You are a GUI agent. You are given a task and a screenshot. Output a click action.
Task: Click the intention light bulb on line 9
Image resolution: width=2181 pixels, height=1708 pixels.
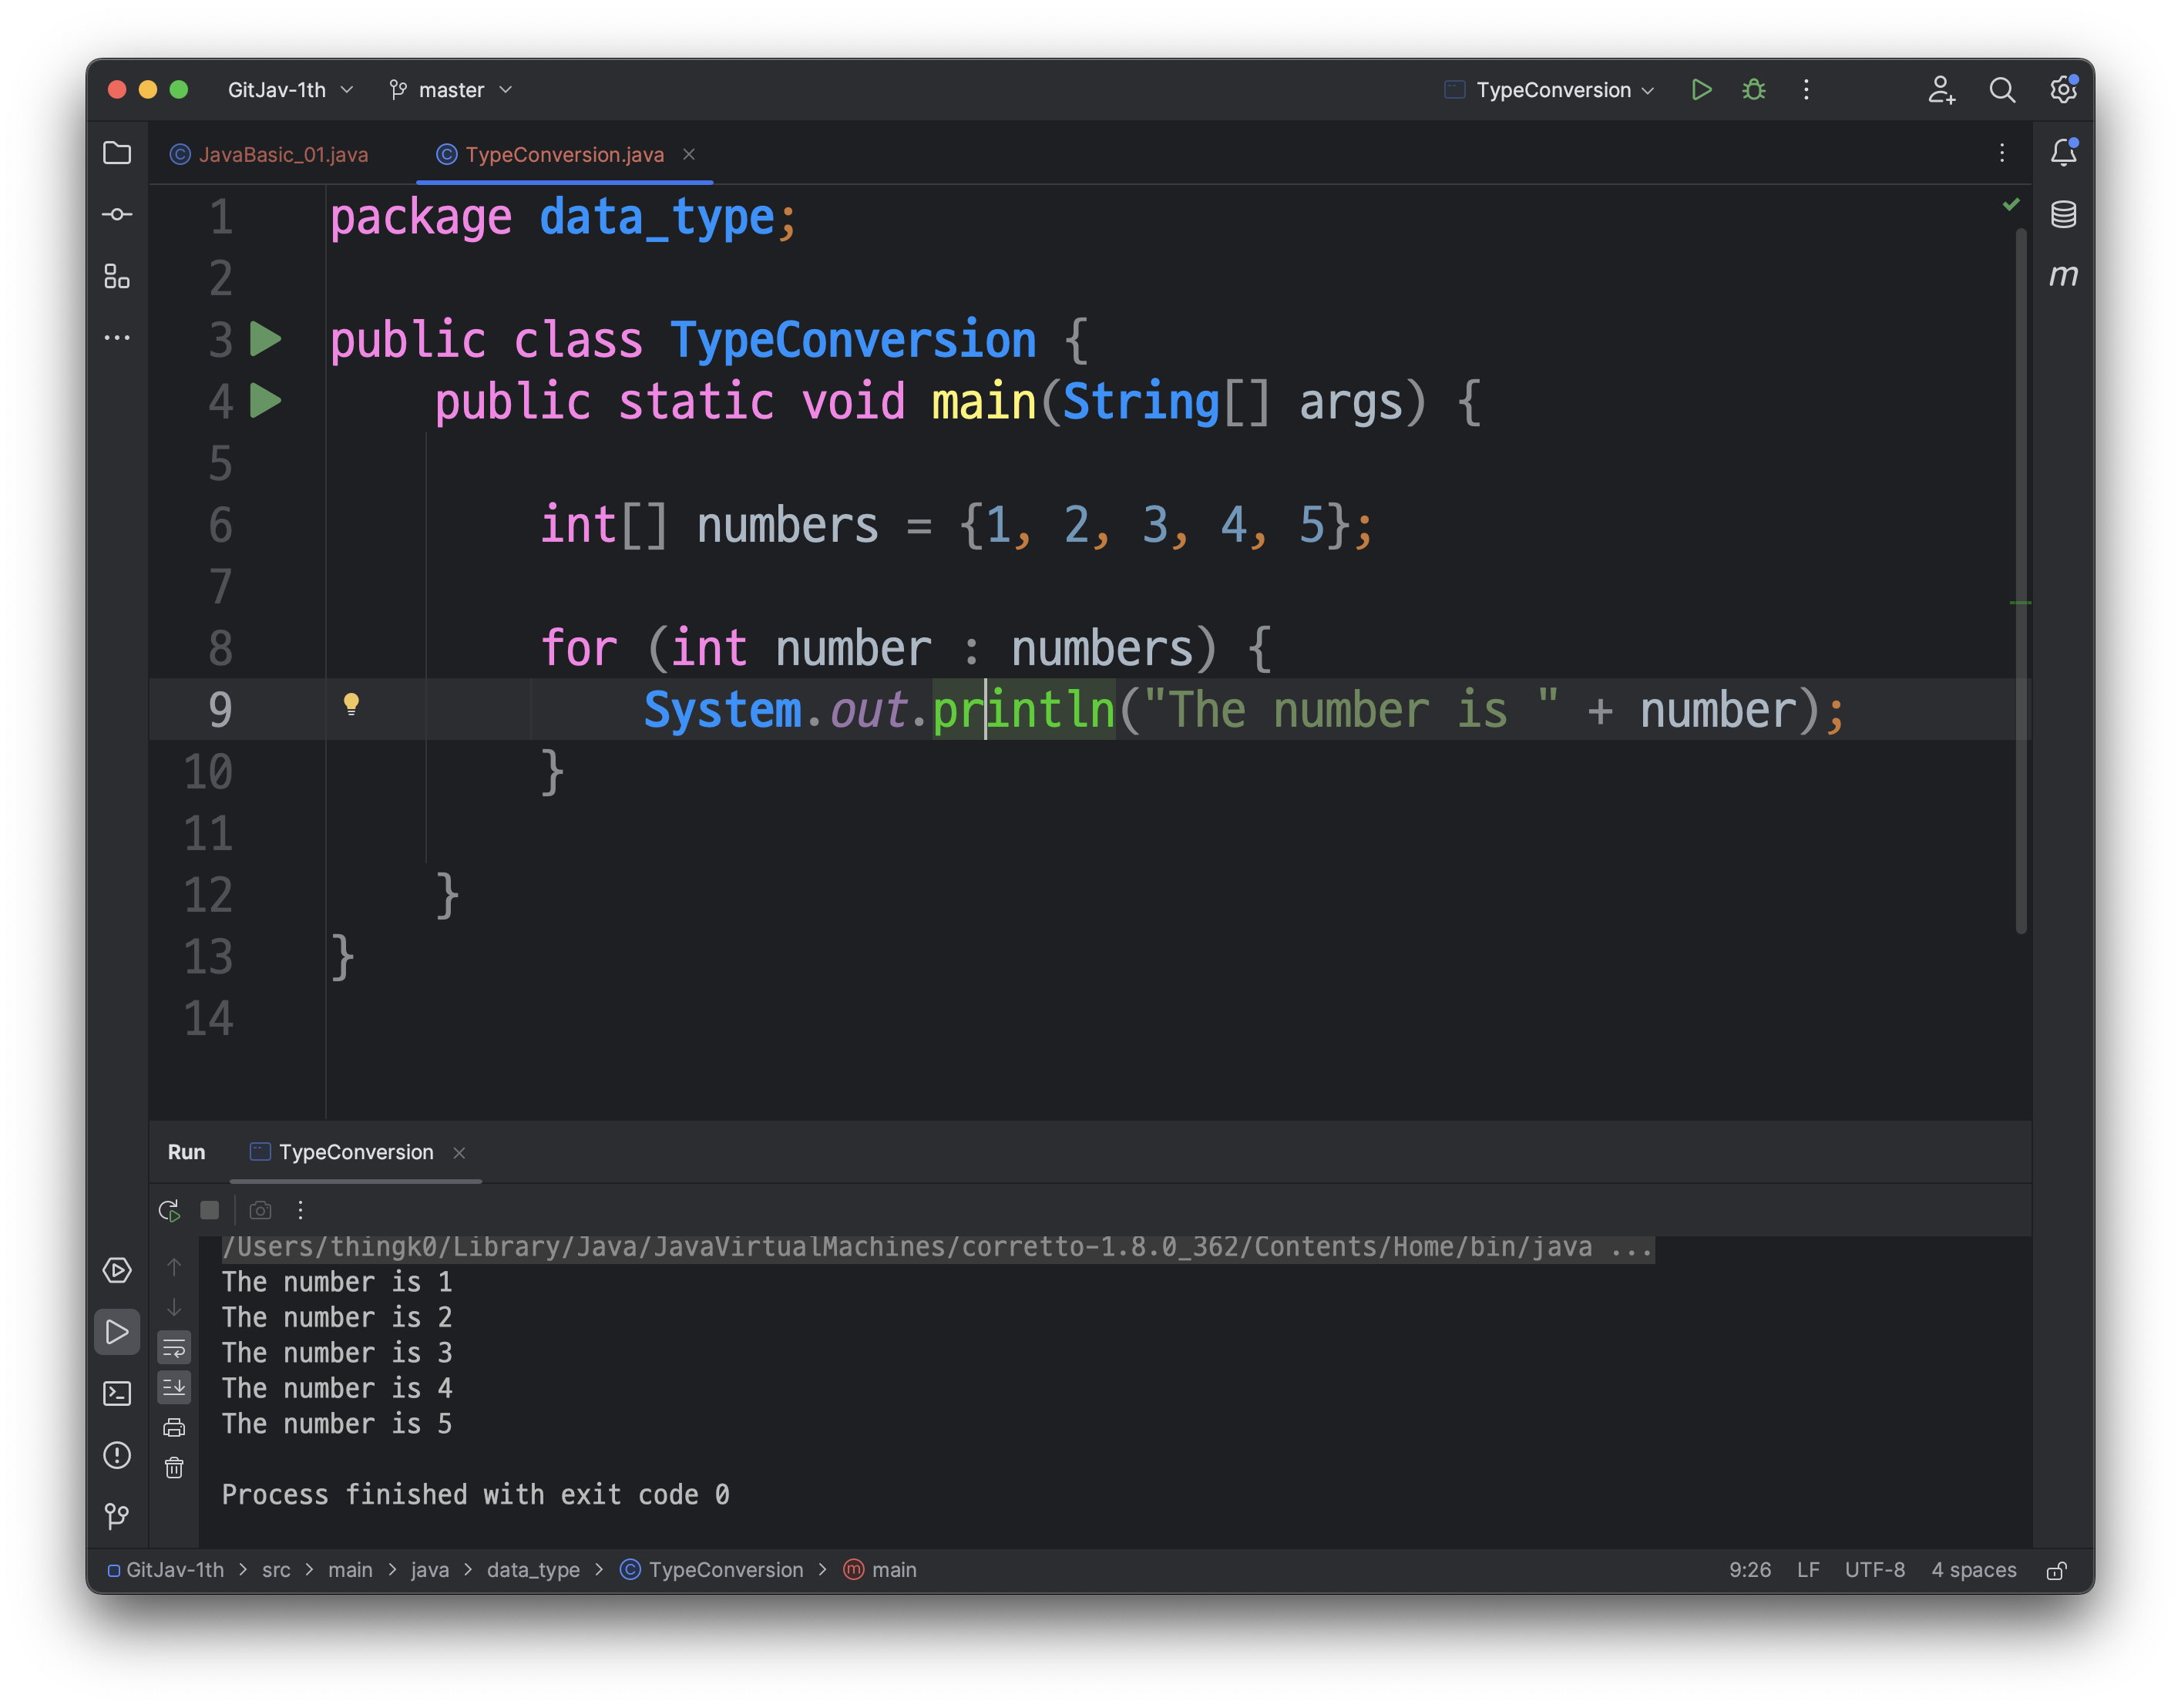click(351, 704)
